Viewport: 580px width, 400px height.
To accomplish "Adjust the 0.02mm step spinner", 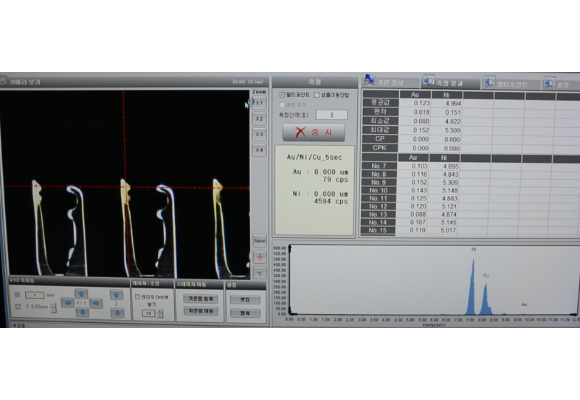I will pos(54,308).
